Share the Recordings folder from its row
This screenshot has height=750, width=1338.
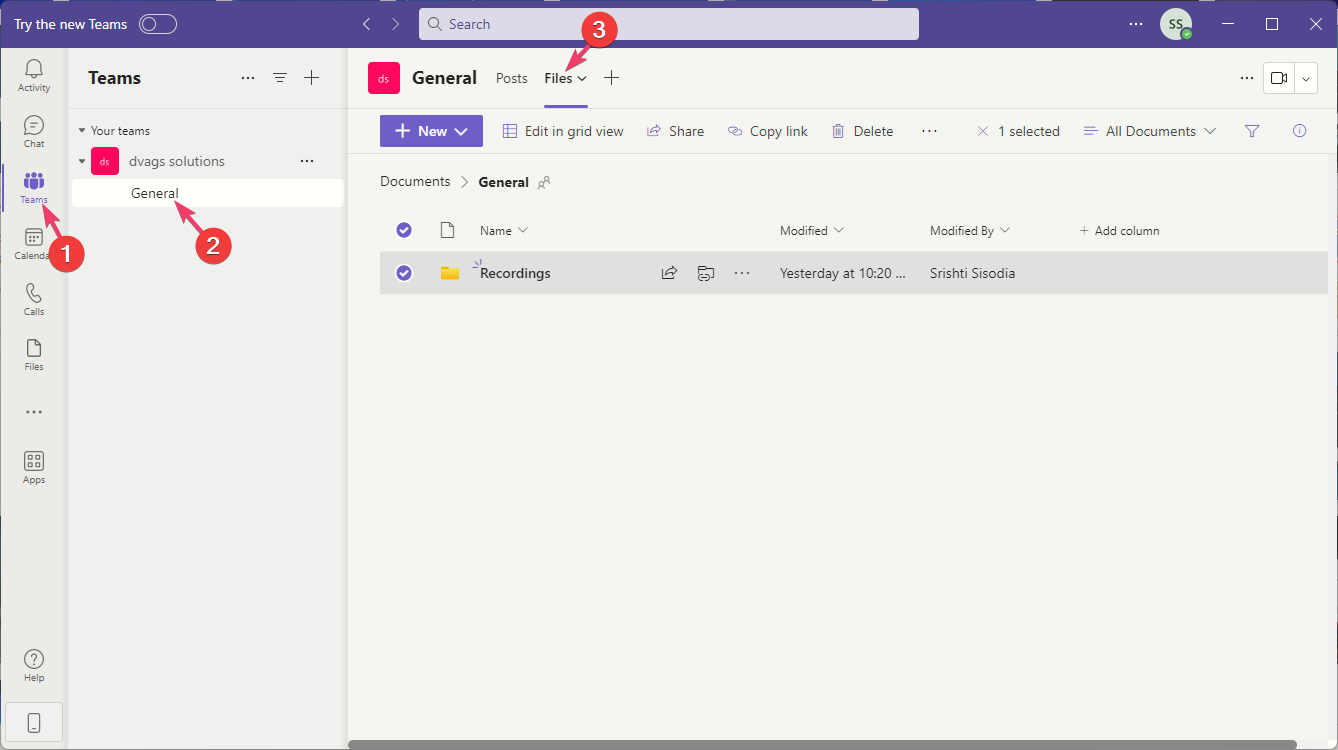tap(670, 273)
